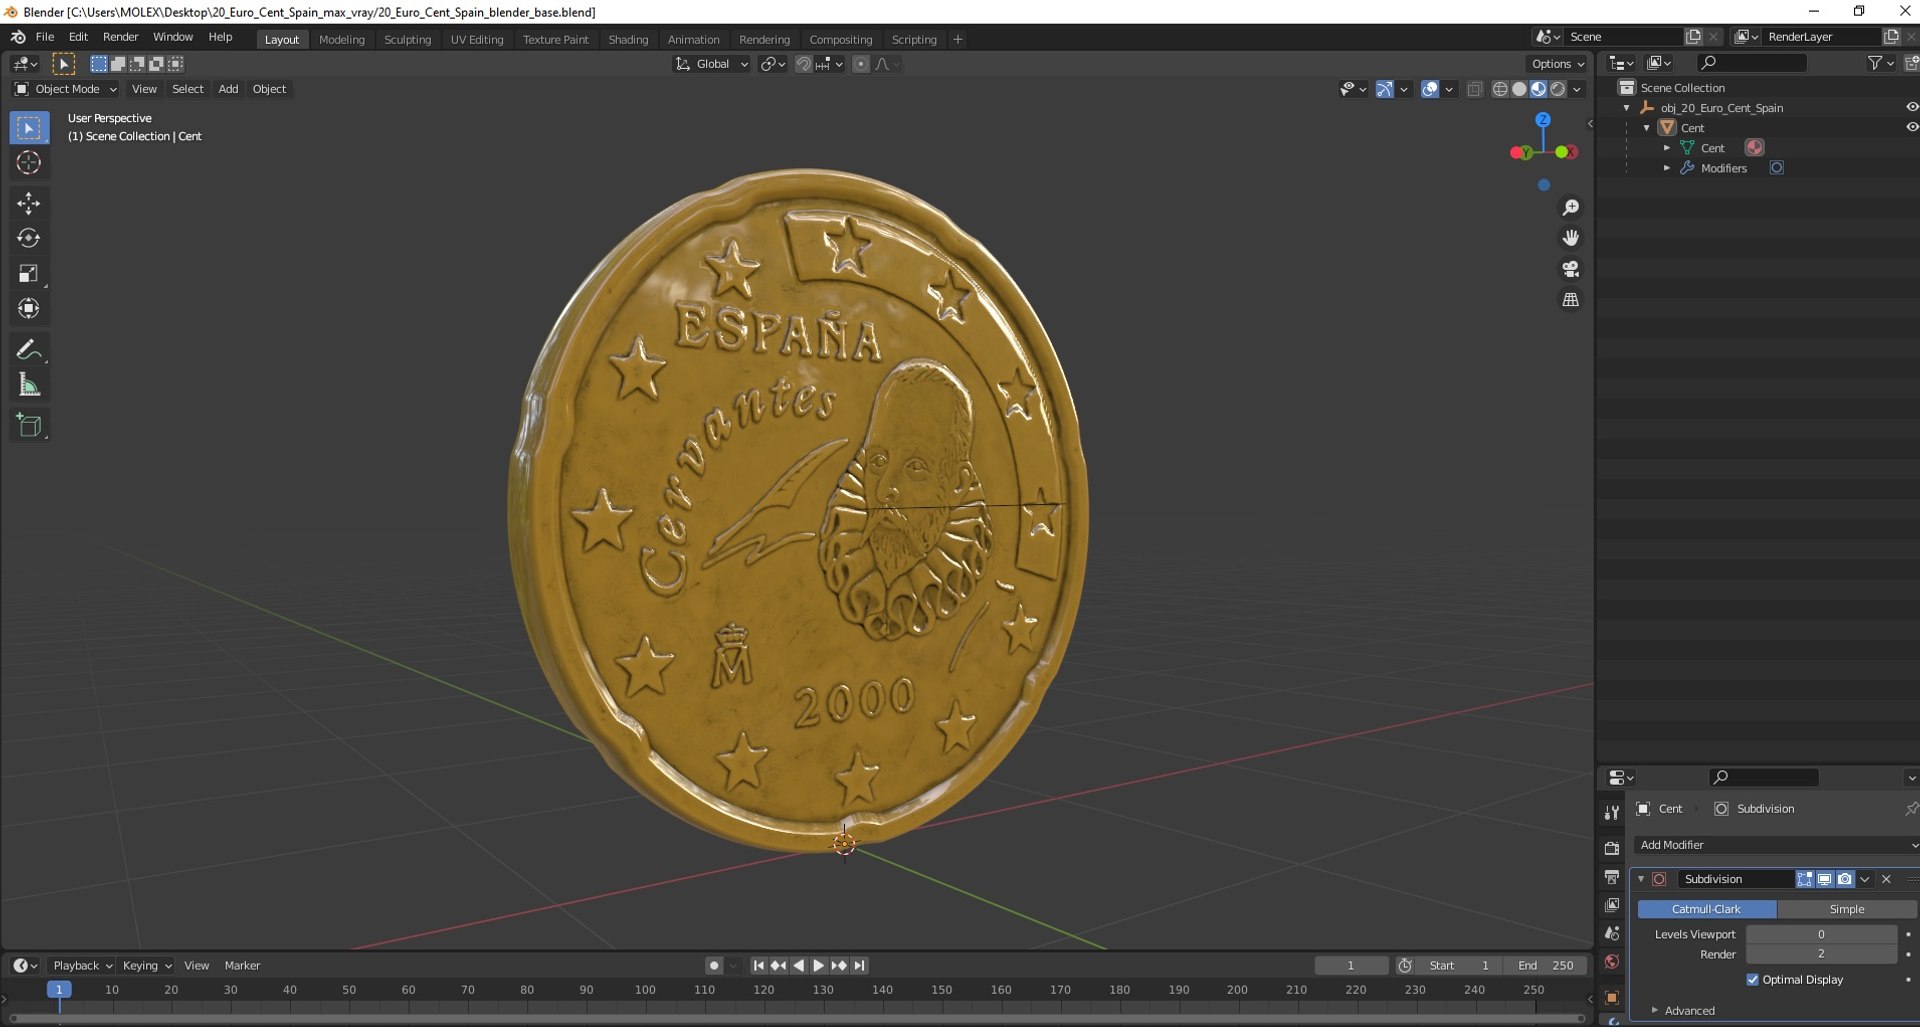Remove the Subdivision modifier with X
This screenshot has width=1920, height=1027.
tap(1886, 879)
